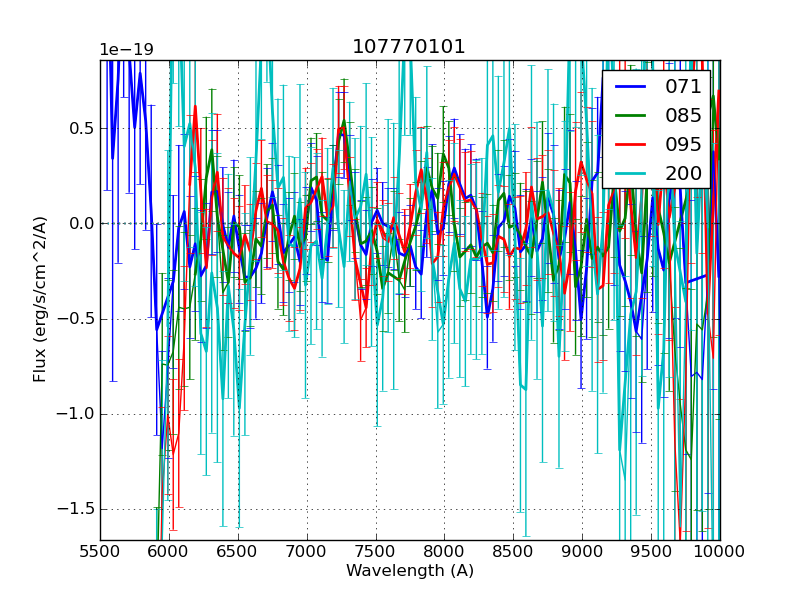Pick the 8500 x-axis tick label
Screen dimensions: 800x600
[514, 551]
